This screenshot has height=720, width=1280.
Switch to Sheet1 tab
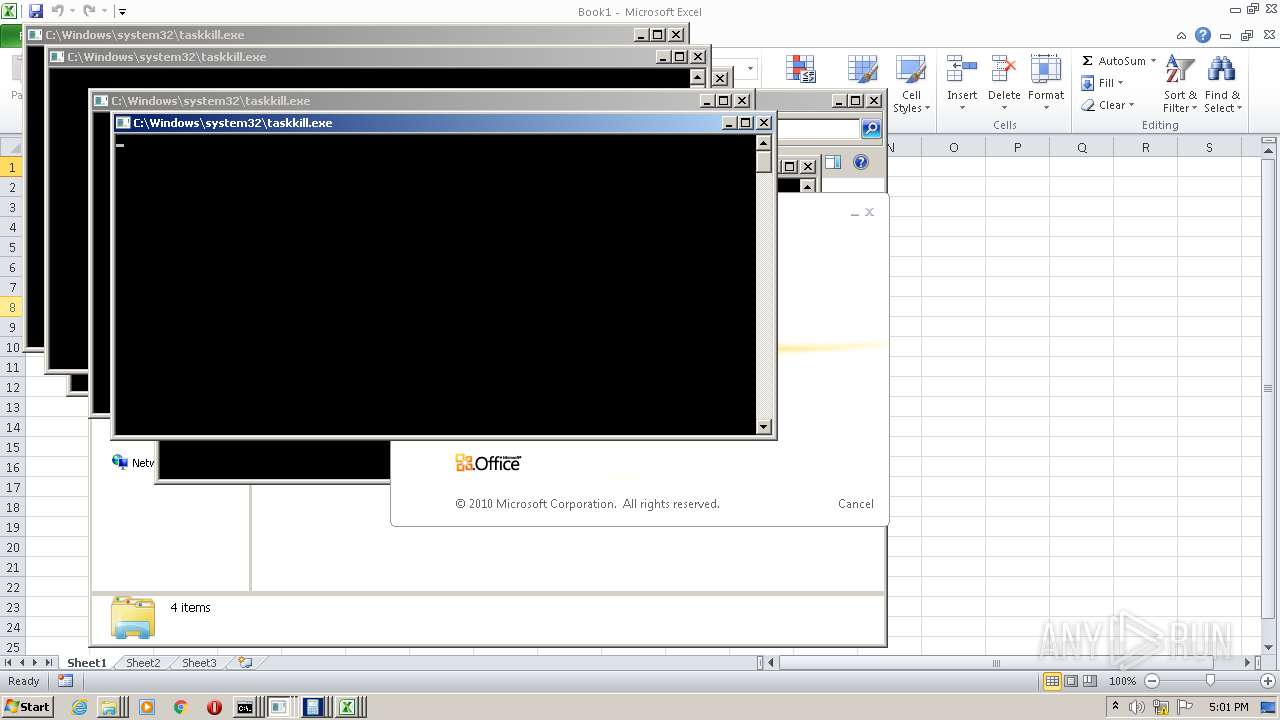(87, 663)
